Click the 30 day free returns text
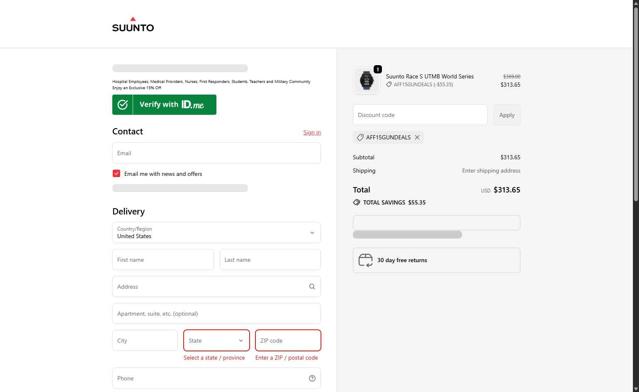 pyautogui.click(x=402, y=260)
